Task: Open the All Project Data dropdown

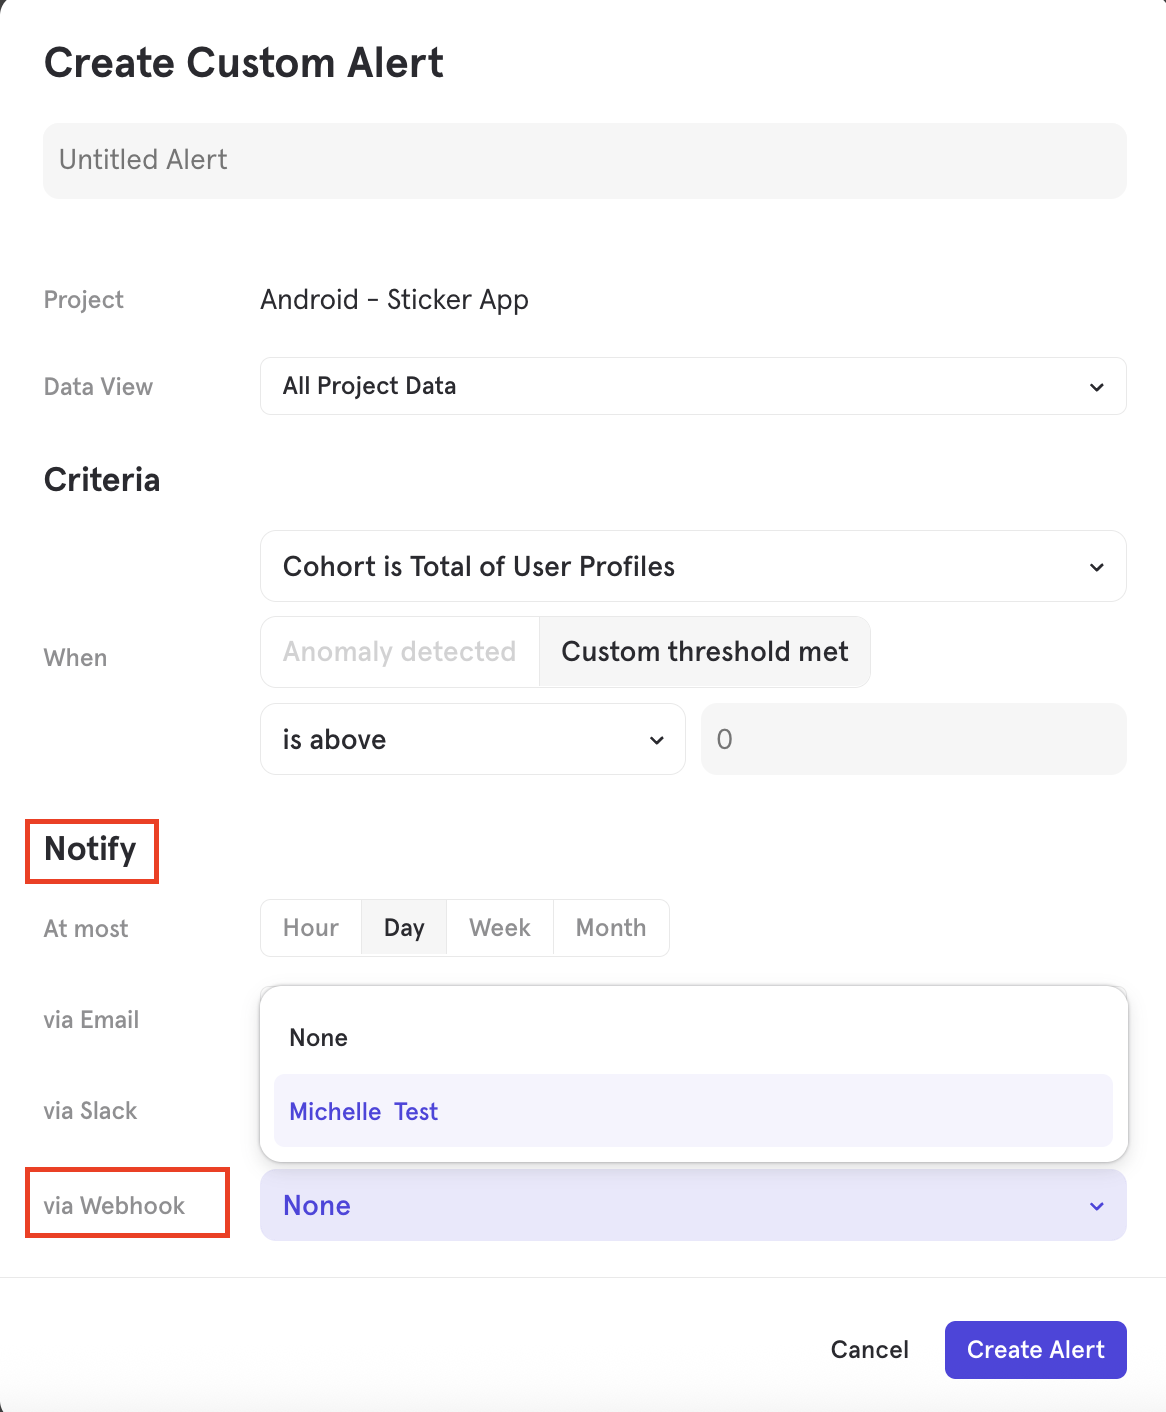Action: pyautogui.click(x=693, y=386)
